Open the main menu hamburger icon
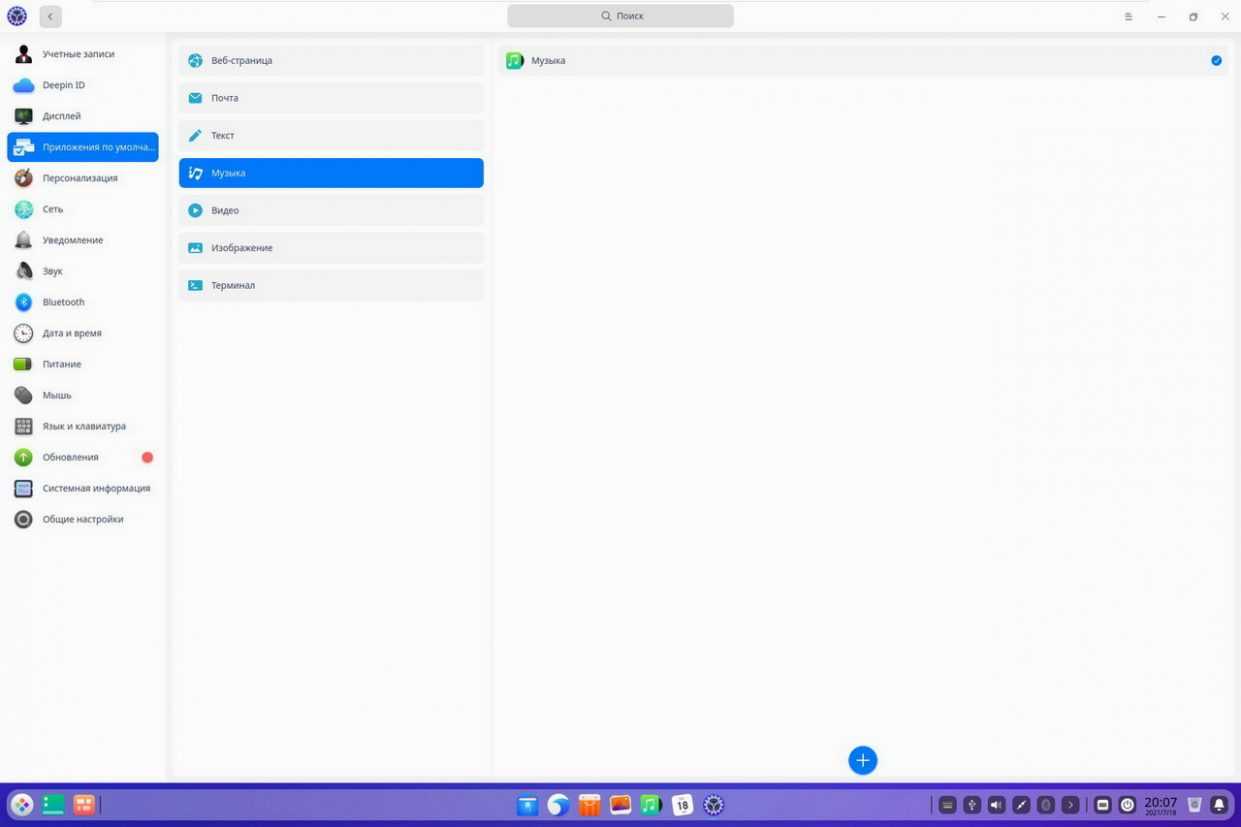Image resolution: width=1241 pixels, height=827 pixels. click(x=1128, y=17)
